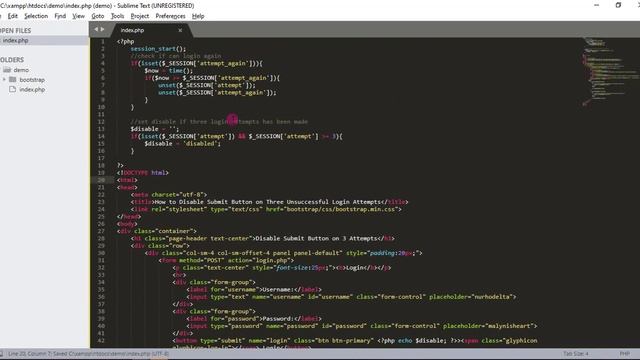Click the Username: label line

point(254,289)
